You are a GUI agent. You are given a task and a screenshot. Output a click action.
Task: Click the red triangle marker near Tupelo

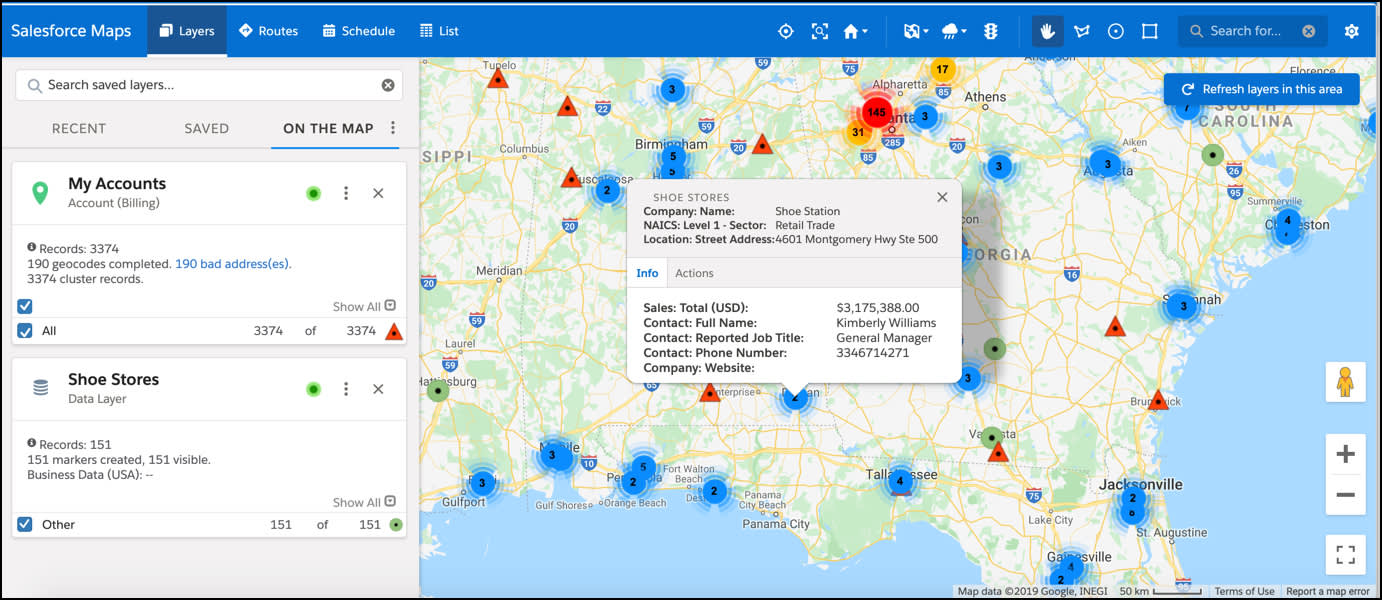pos(498,78)
